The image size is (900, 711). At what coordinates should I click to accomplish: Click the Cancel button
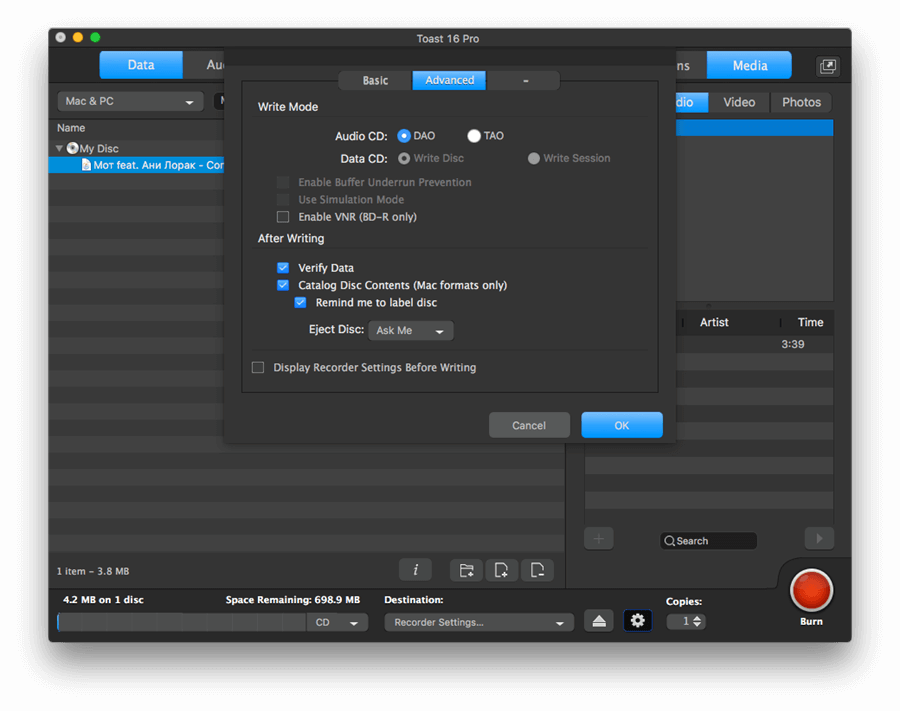[x=529, y=425]
